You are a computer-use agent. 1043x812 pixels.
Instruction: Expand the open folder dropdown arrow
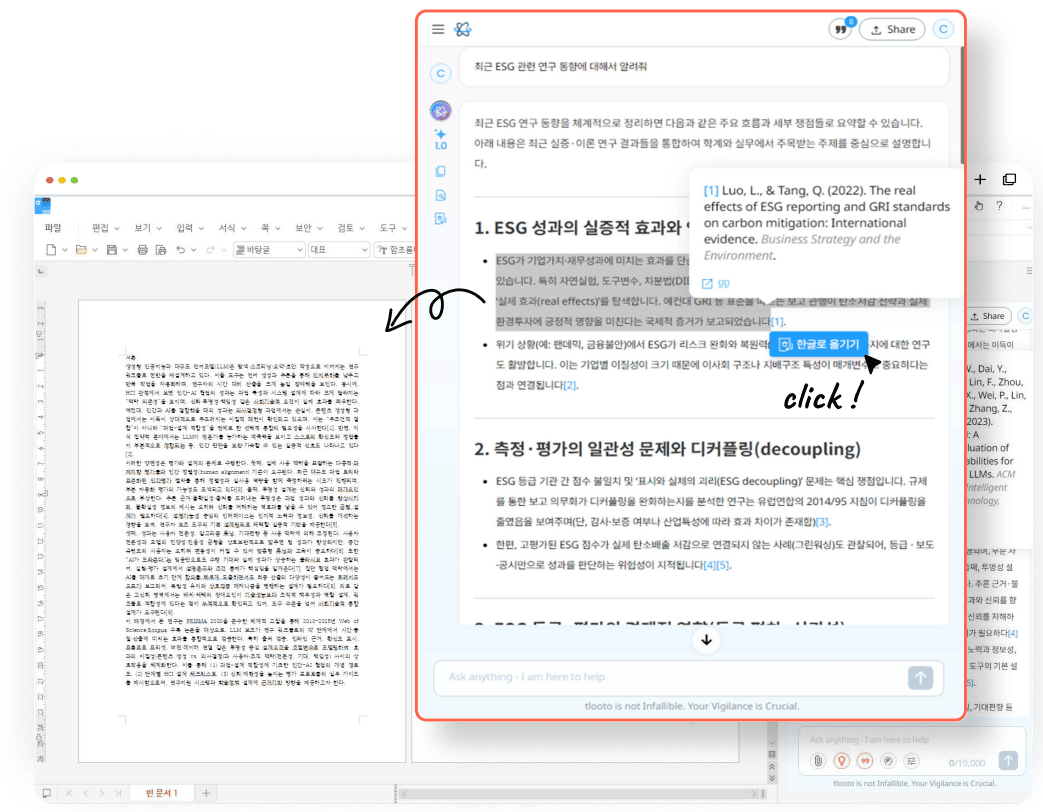click(95, 250)
